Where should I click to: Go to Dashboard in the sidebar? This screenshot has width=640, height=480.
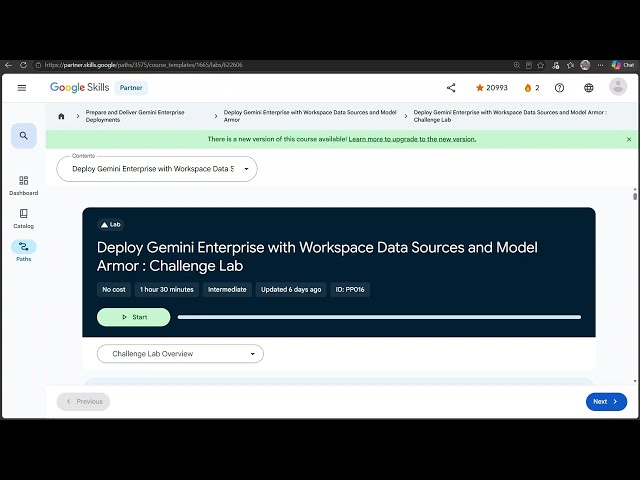[24, 185]
